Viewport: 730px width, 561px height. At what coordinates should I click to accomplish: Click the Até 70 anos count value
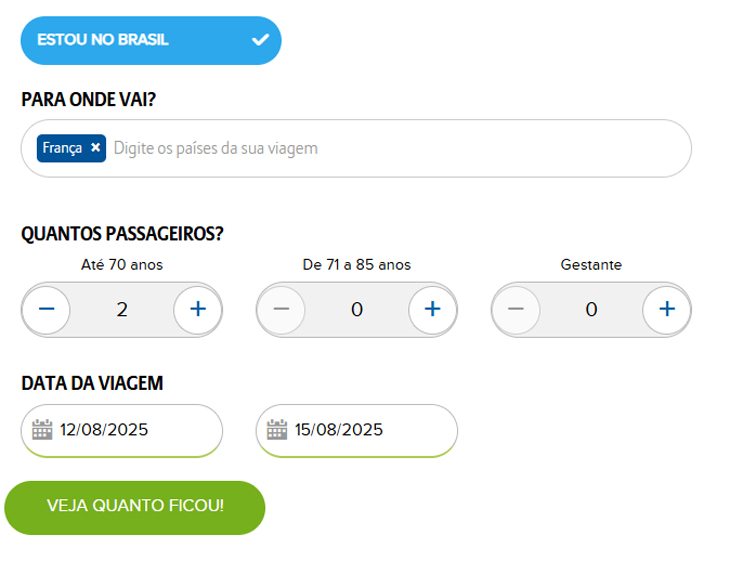[x=122, y=309]
